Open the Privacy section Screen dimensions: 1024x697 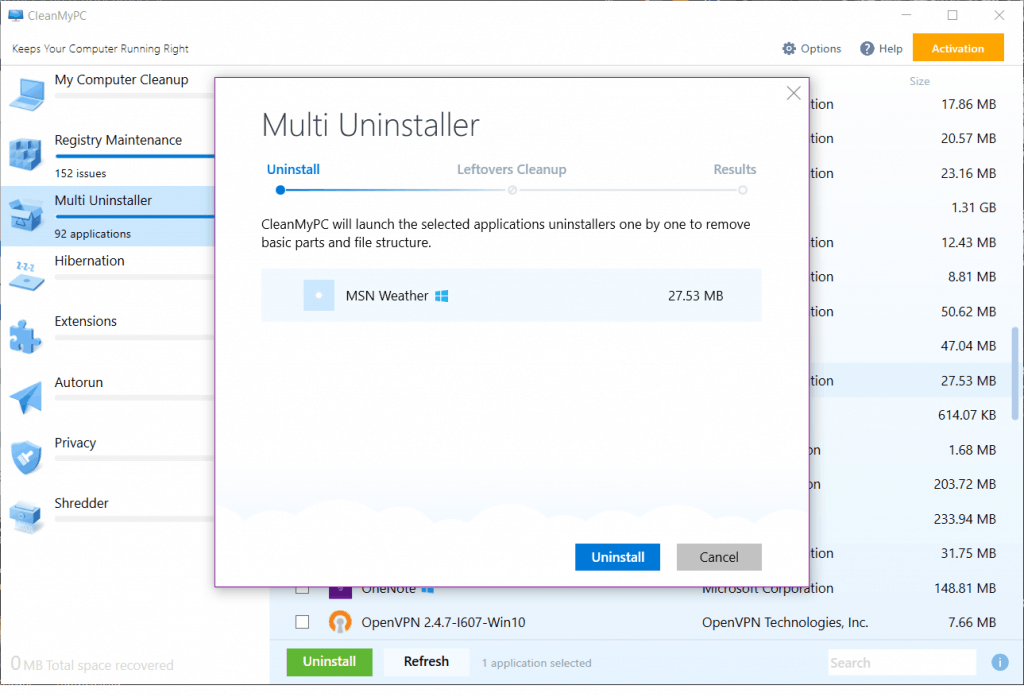[75, 443]
